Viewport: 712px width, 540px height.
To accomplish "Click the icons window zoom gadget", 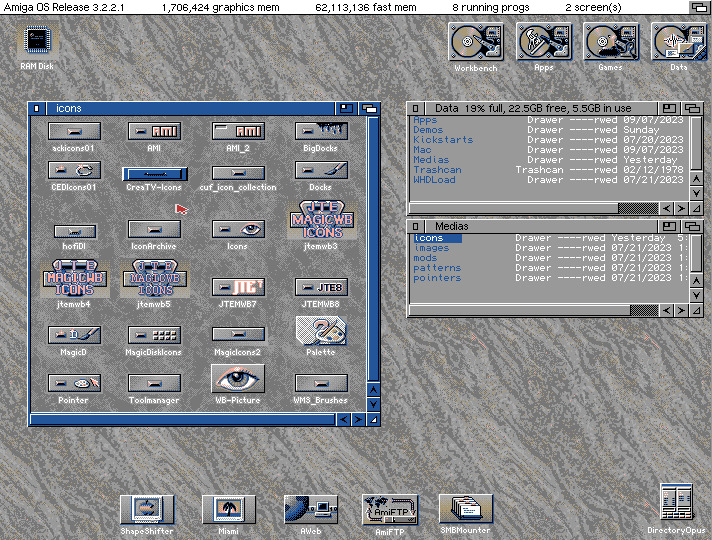I will tap(346, 109).
